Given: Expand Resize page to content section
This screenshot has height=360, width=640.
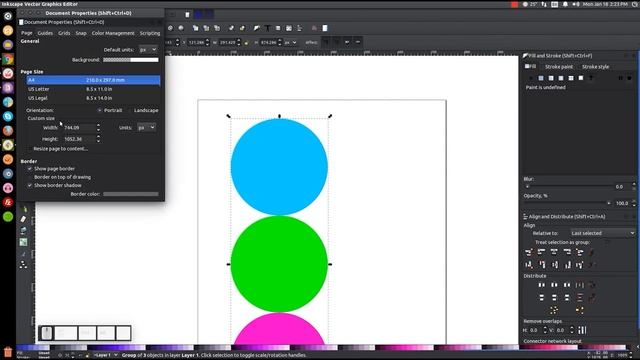Looking at the screenshot, I should tap(60, 149).
